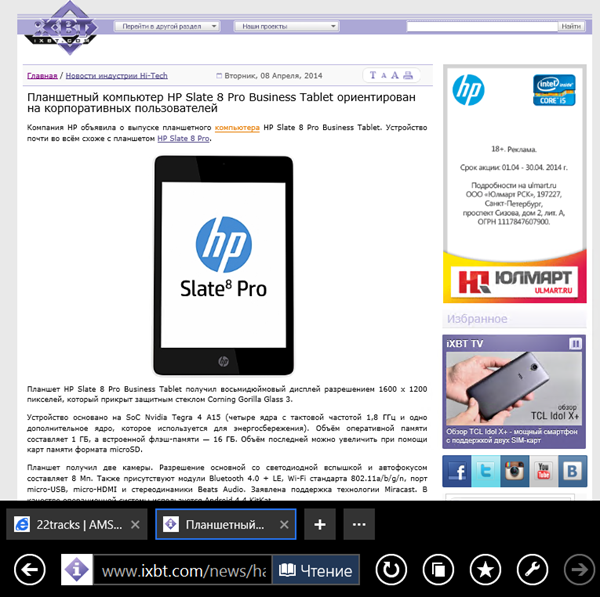Open the компьютера highlighted link

coord(237,127)
